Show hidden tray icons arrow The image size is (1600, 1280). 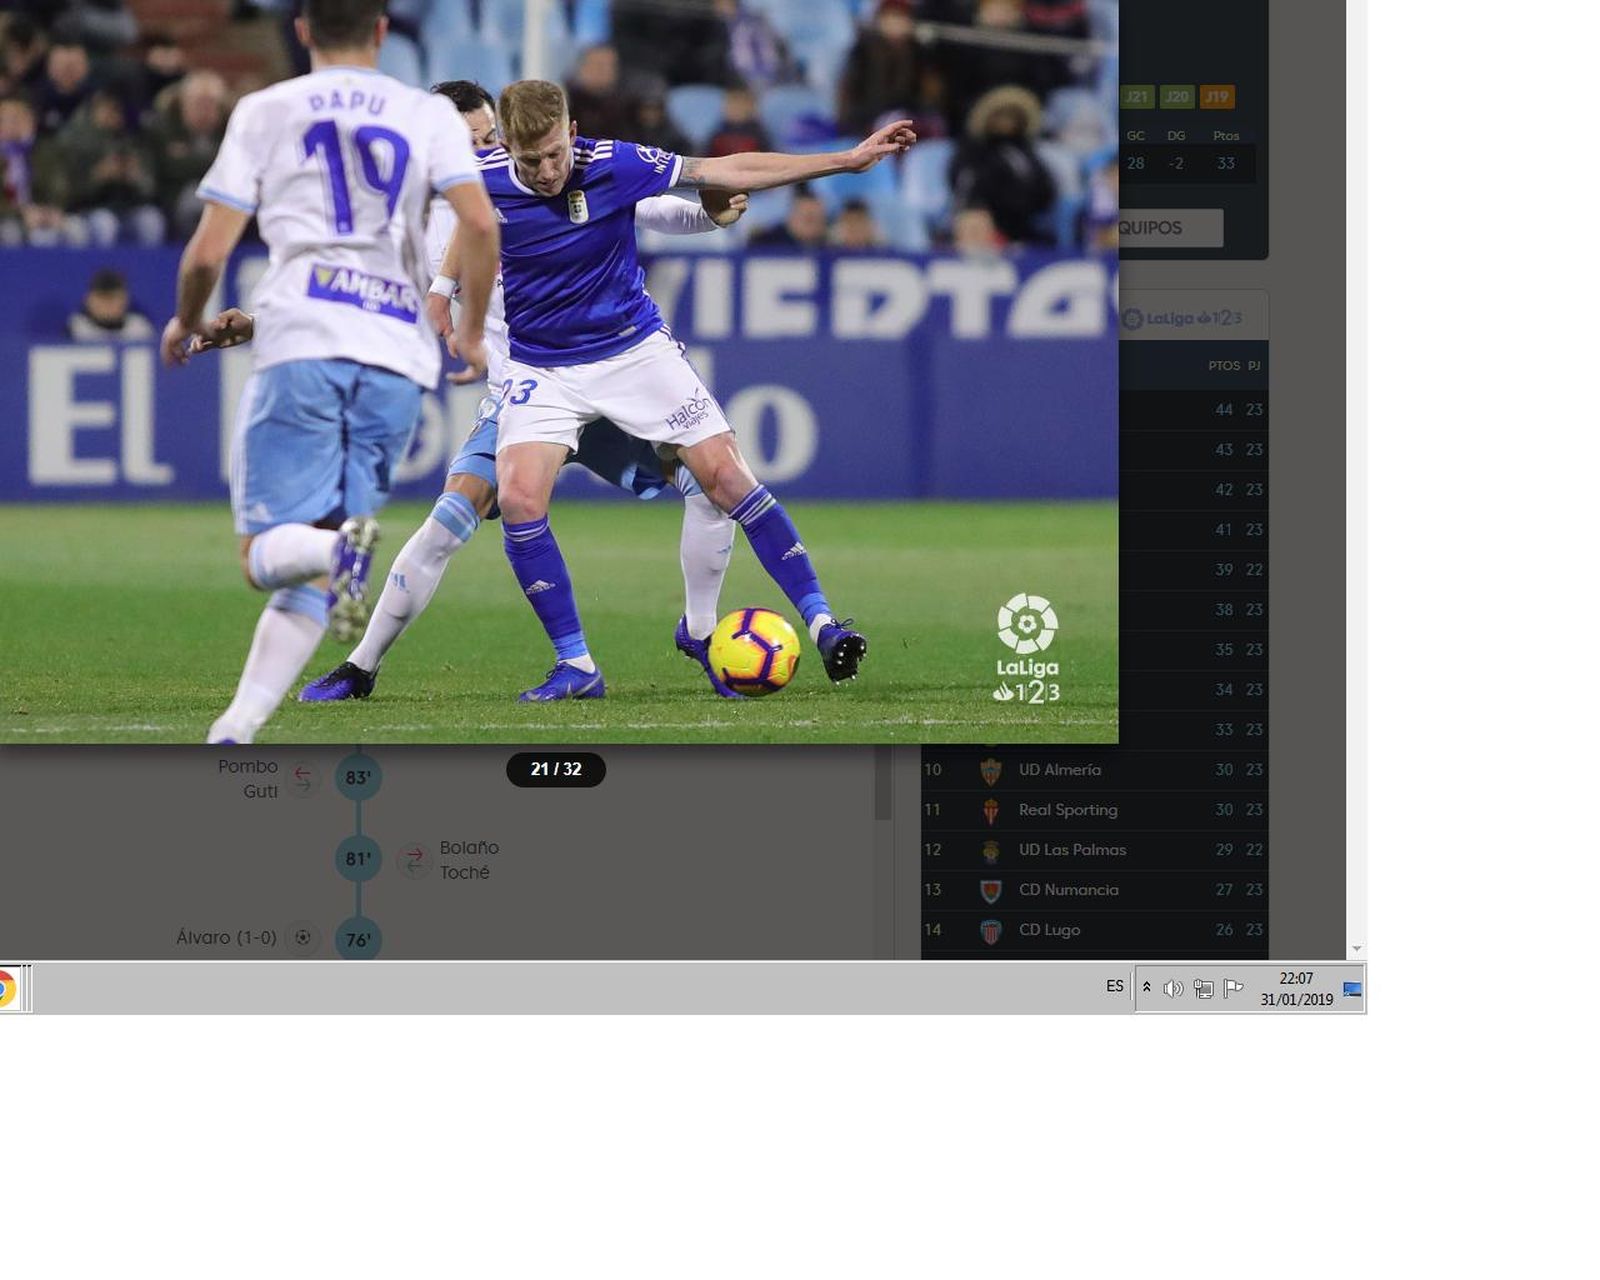click(1146, 988)
